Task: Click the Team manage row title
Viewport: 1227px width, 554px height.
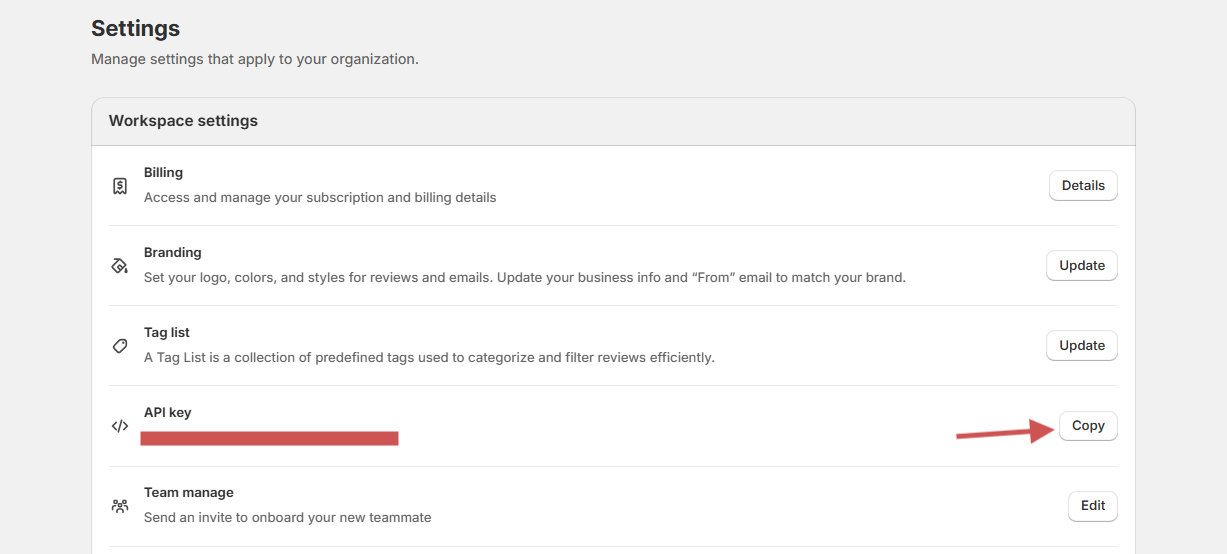Action: pos(188,493)
